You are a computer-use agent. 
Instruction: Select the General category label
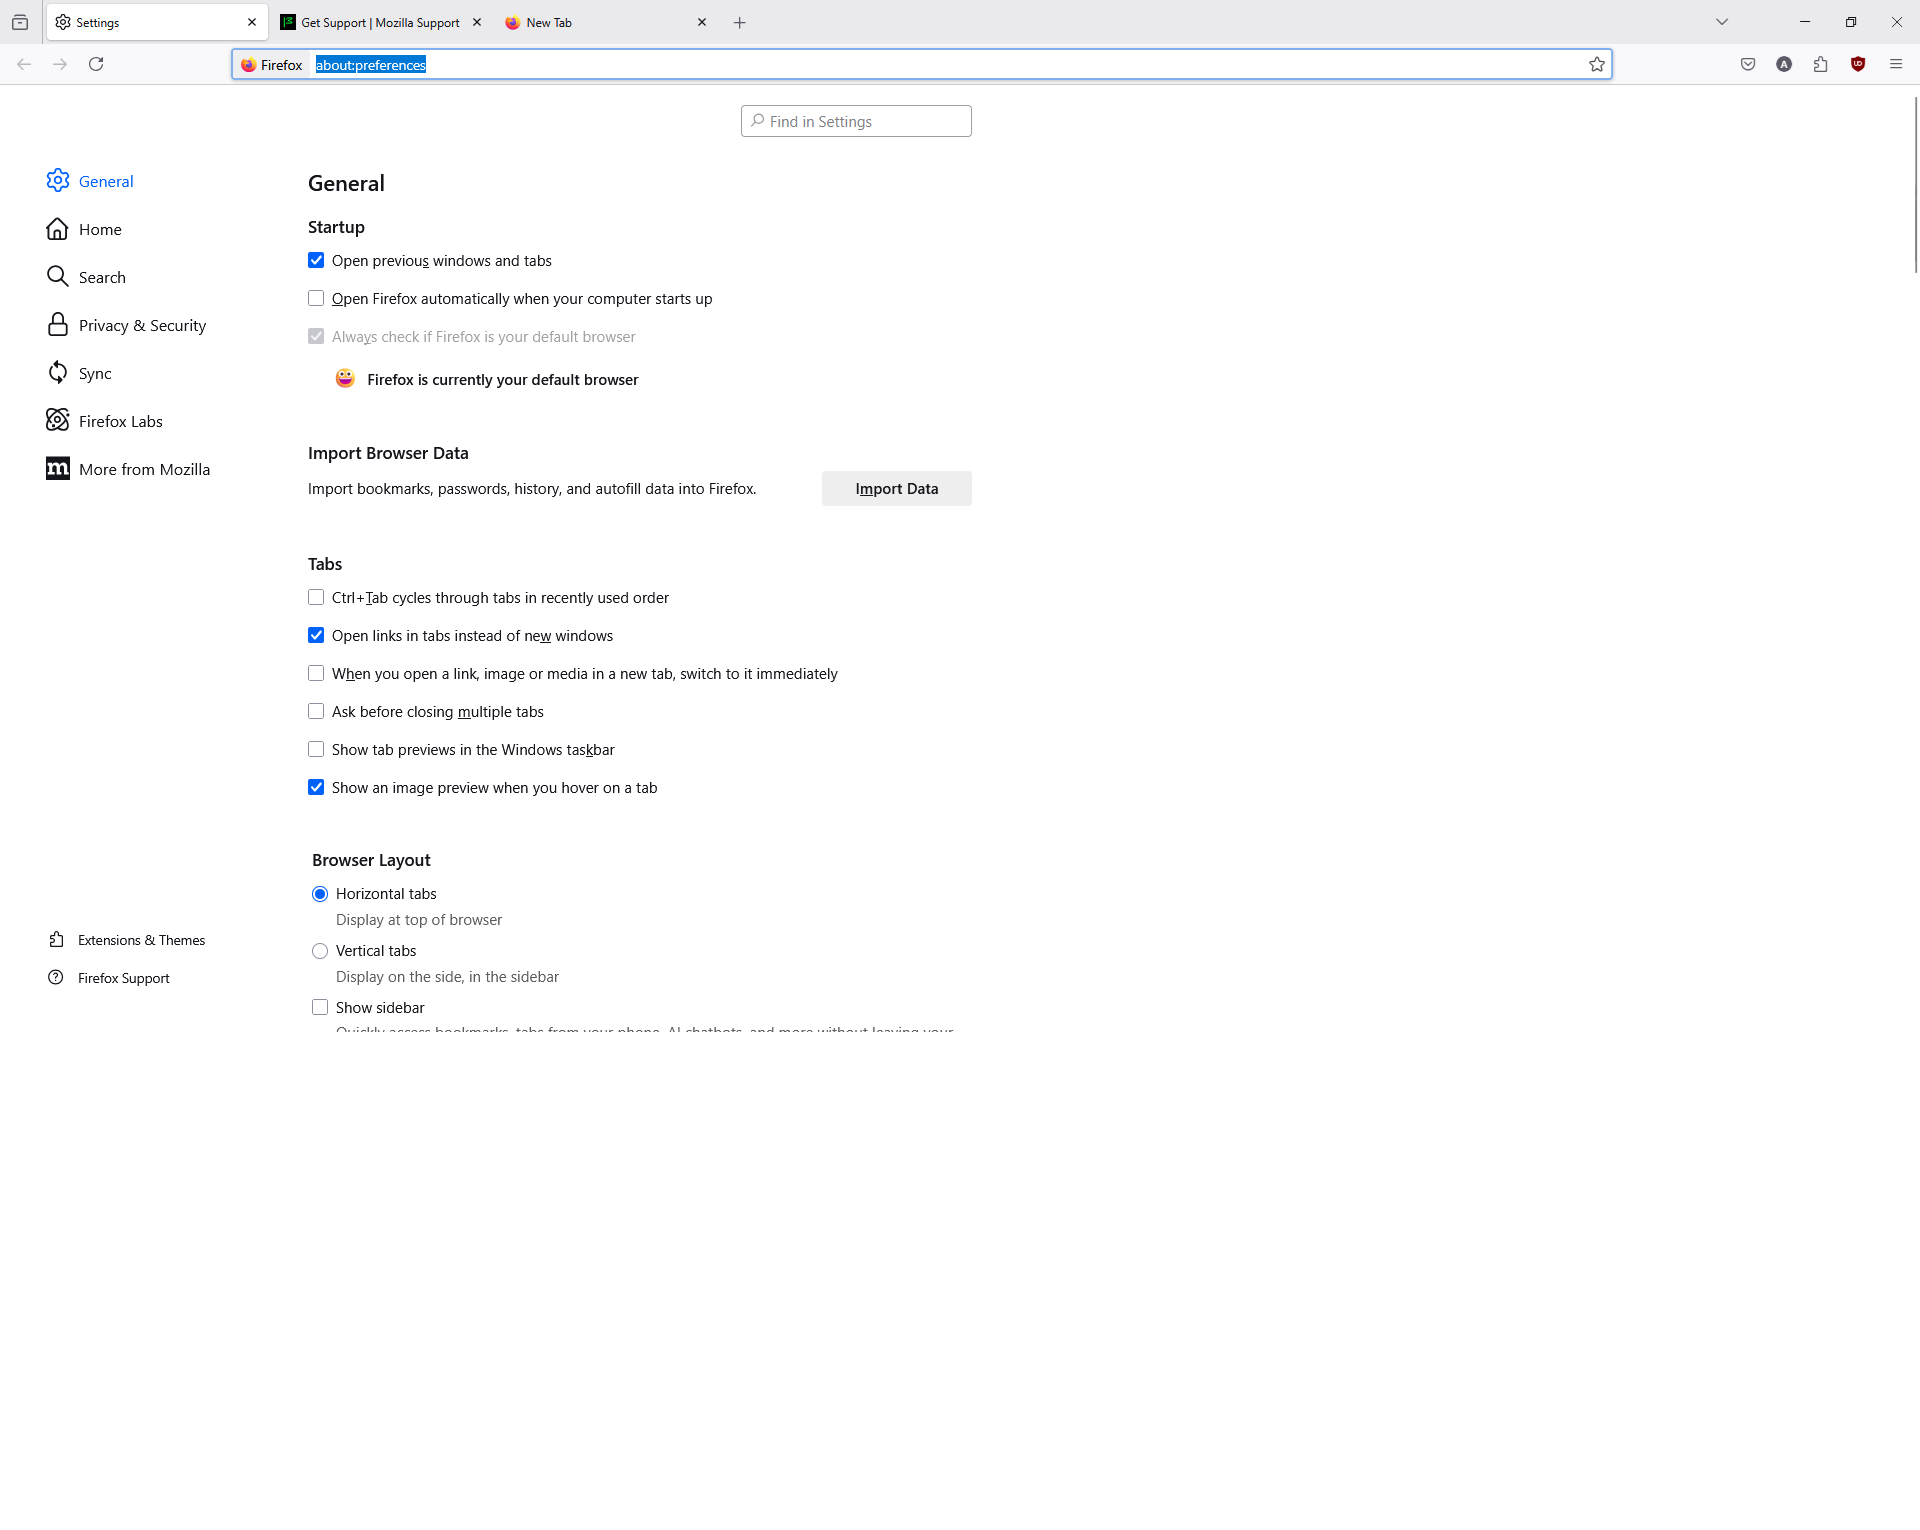pos(106,181)
